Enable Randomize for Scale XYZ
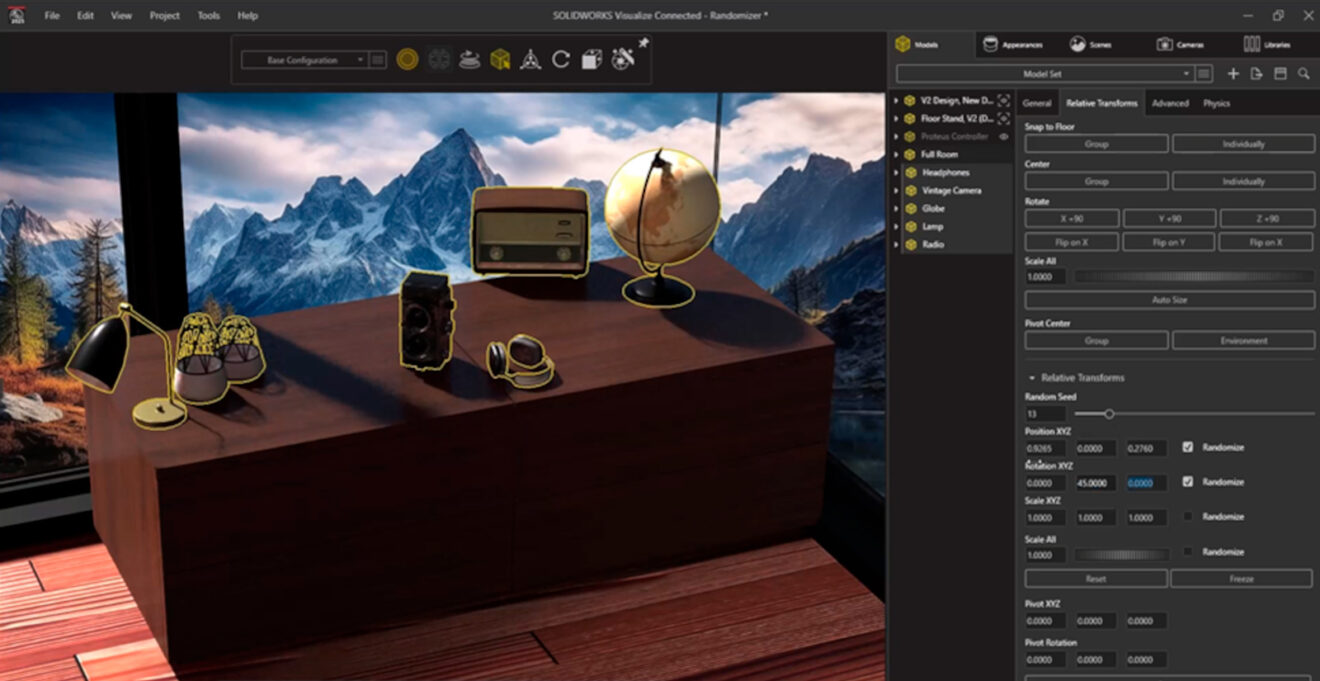1320x681 pixels. coord(1188,517)
